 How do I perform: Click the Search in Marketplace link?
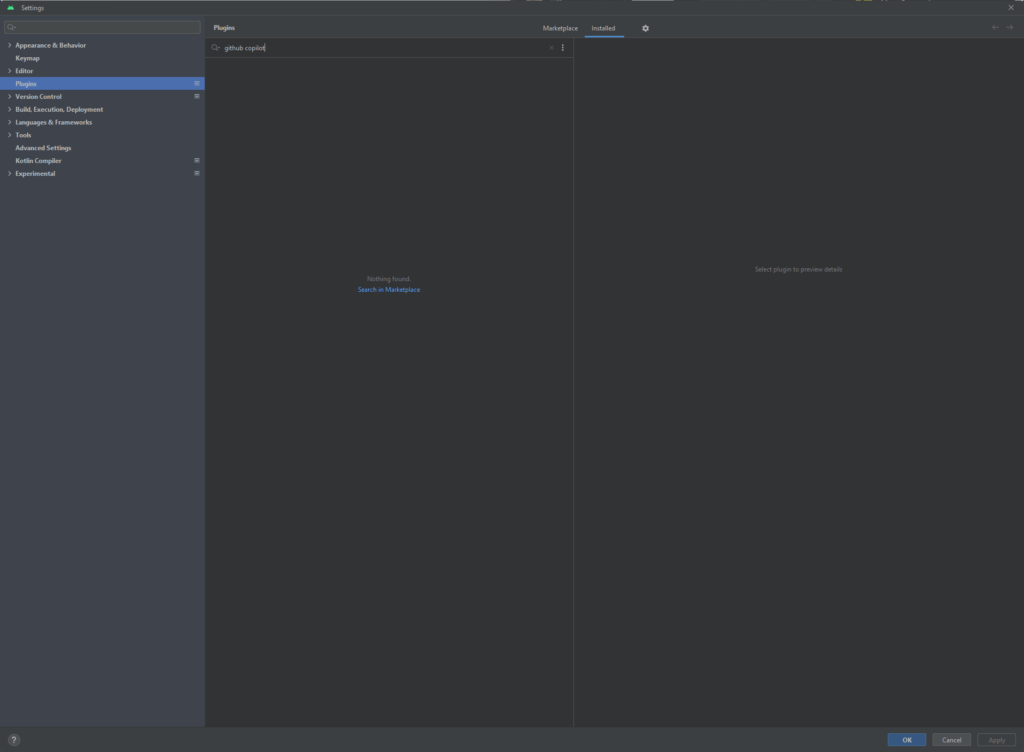(389, 290)
